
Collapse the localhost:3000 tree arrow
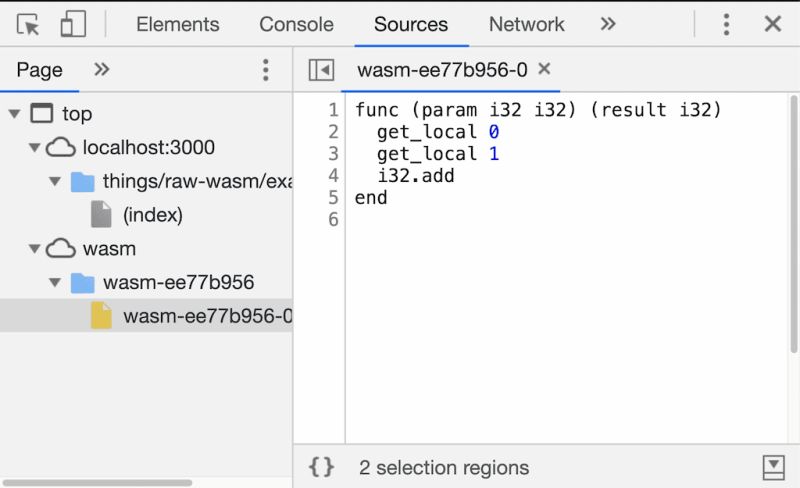coord(34,148)
